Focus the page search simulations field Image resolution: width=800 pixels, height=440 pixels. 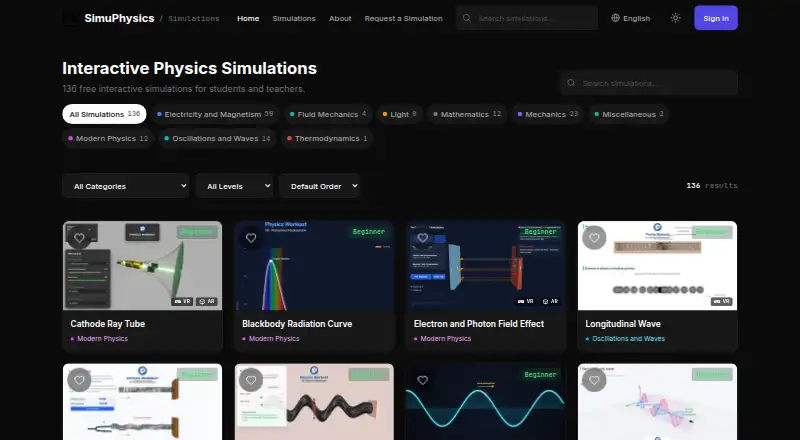point(648,83)
